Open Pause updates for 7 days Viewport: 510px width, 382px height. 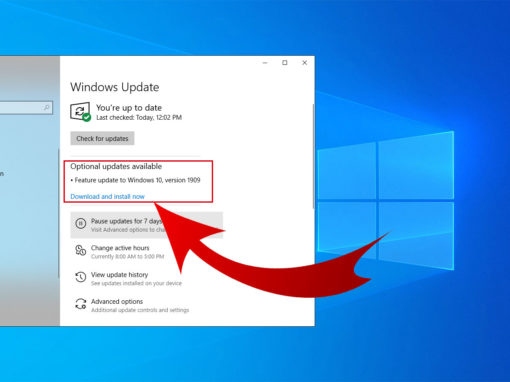tap(146, 225)
